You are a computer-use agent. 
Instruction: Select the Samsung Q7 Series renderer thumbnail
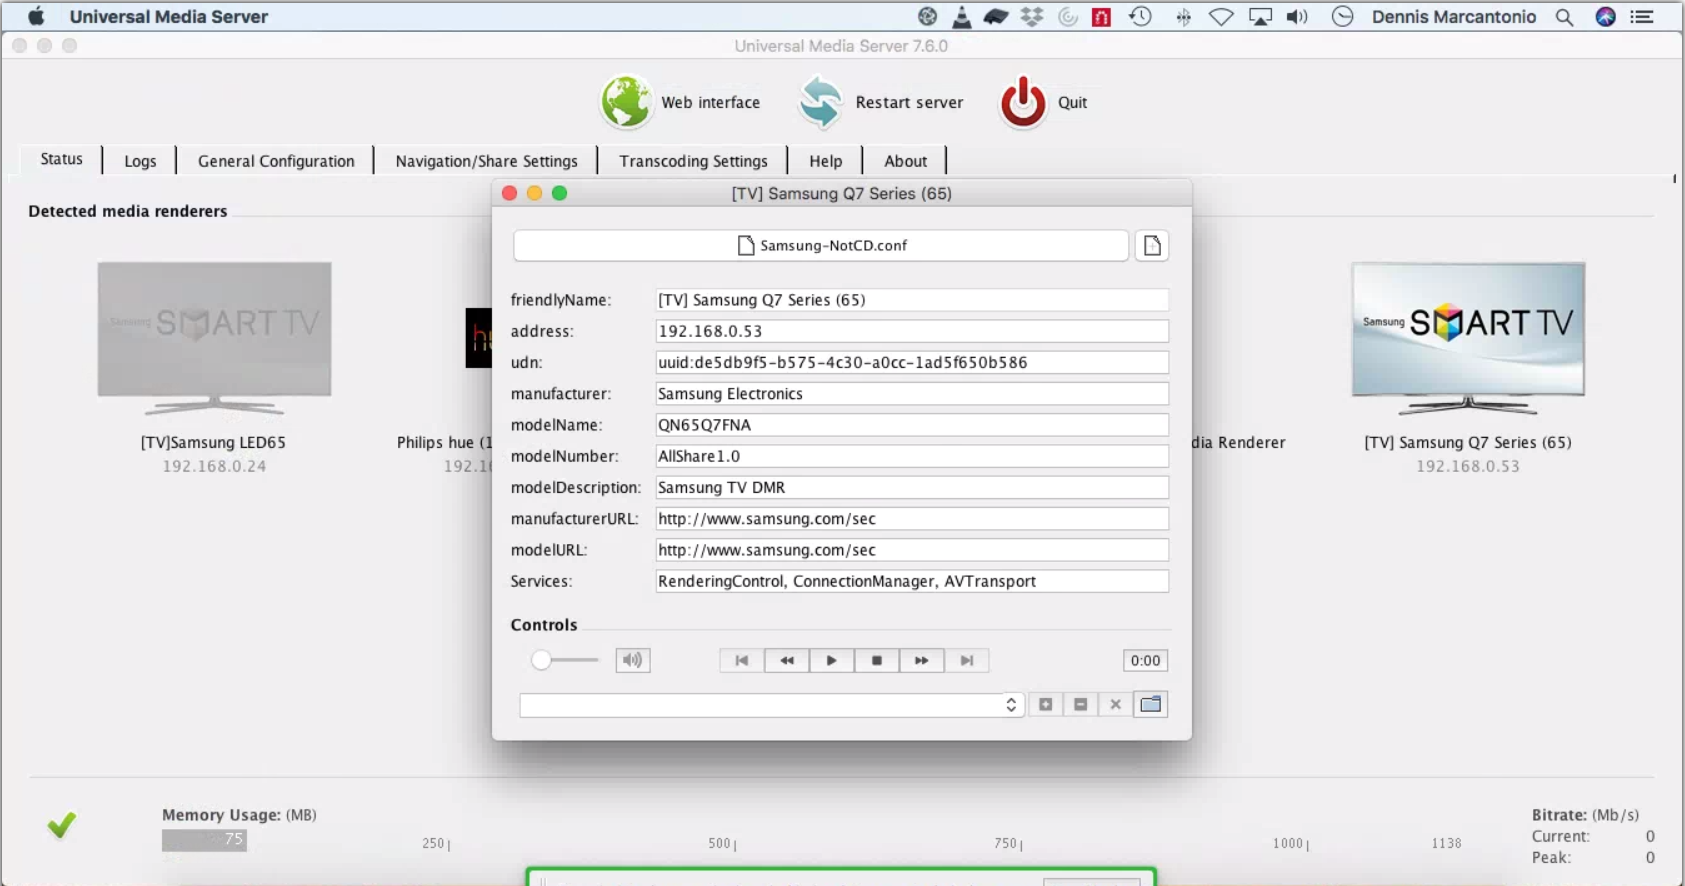[1468, 338]
